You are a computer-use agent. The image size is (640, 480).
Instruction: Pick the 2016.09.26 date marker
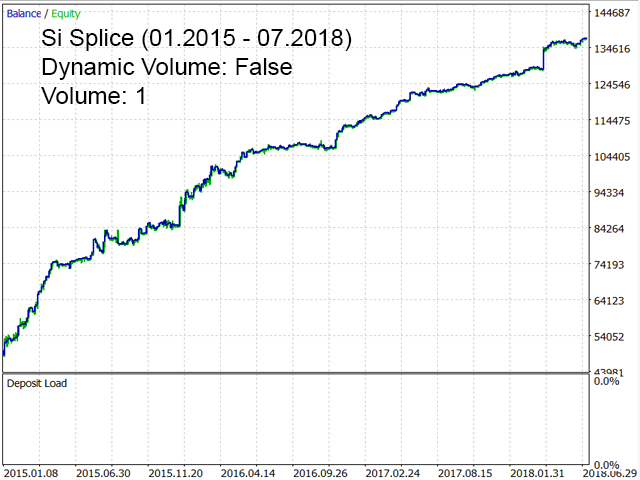(322, 472)
